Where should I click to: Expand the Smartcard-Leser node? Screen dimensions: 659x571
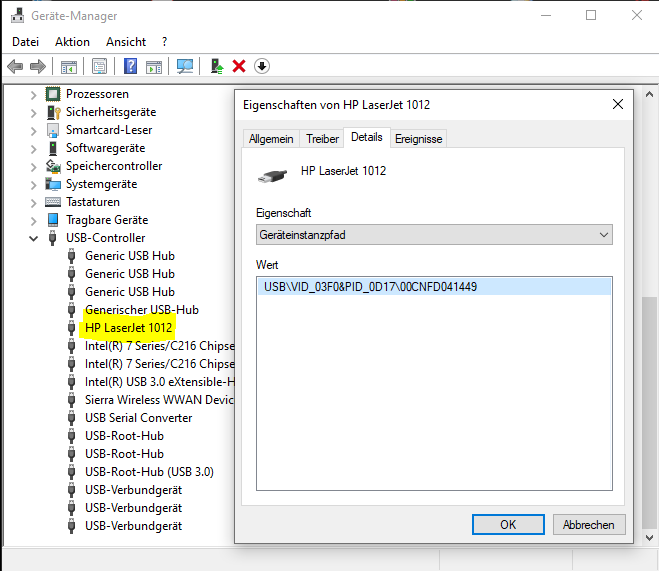point(34,131)
